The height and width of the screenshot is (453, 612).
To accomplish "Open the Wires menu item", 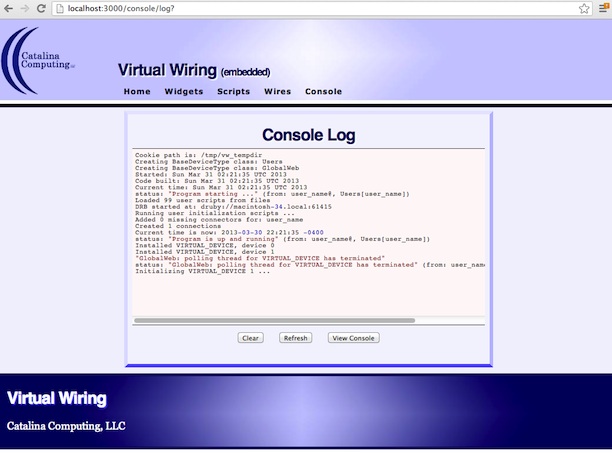I will click(278, 91).
